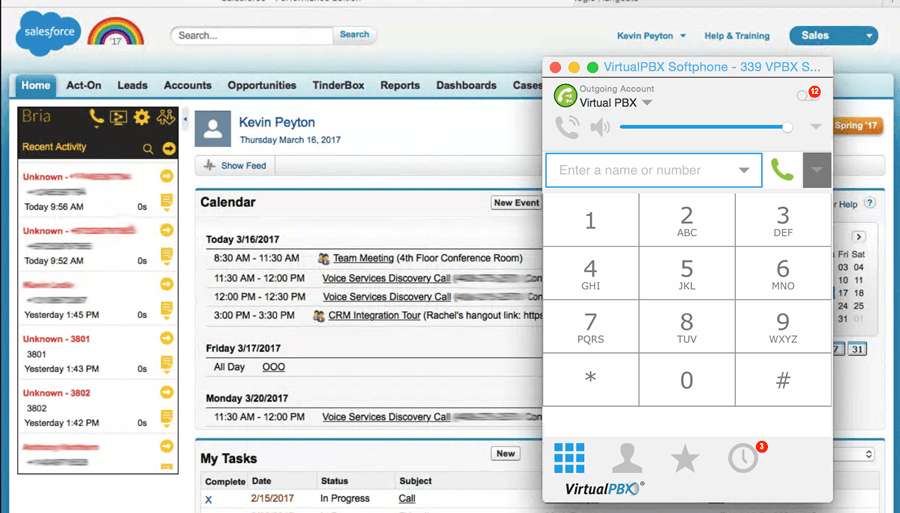Open note icon for Today 9:52 AM call

click(166, 256)
